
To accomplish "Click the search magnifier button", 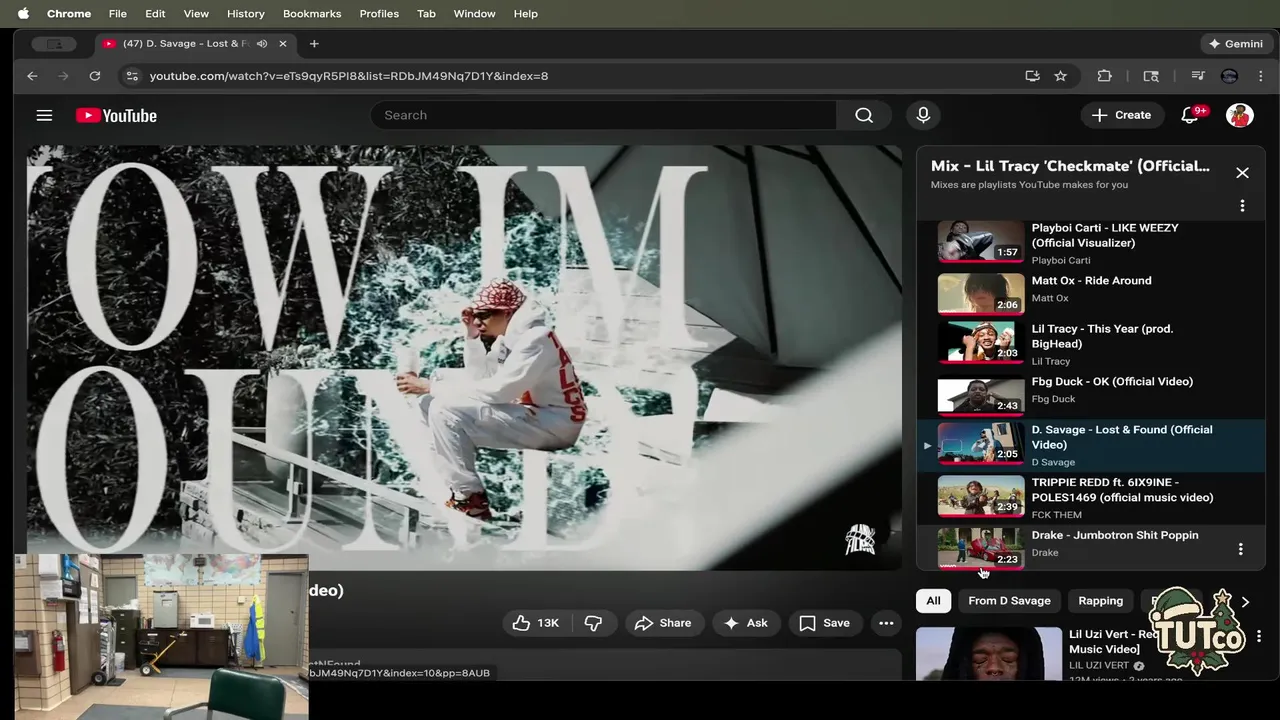I will [x=864, y=115].
